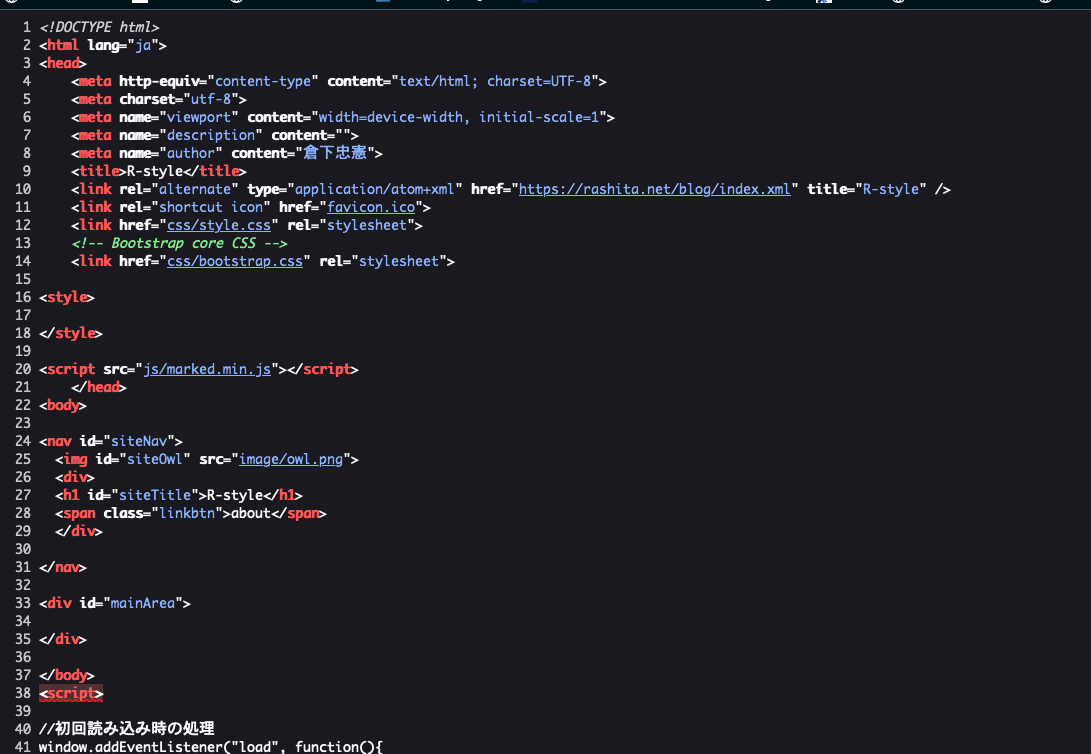Click line number 33 in the gutter

[x=23, y=603]
